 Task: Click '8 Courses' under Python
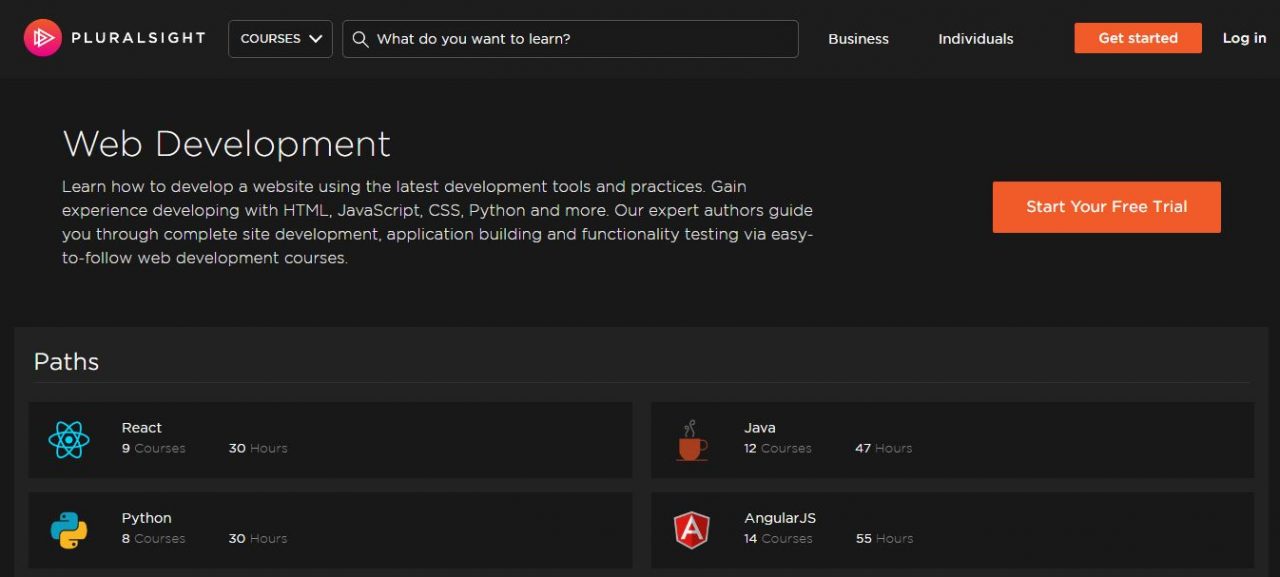point(154,538)
